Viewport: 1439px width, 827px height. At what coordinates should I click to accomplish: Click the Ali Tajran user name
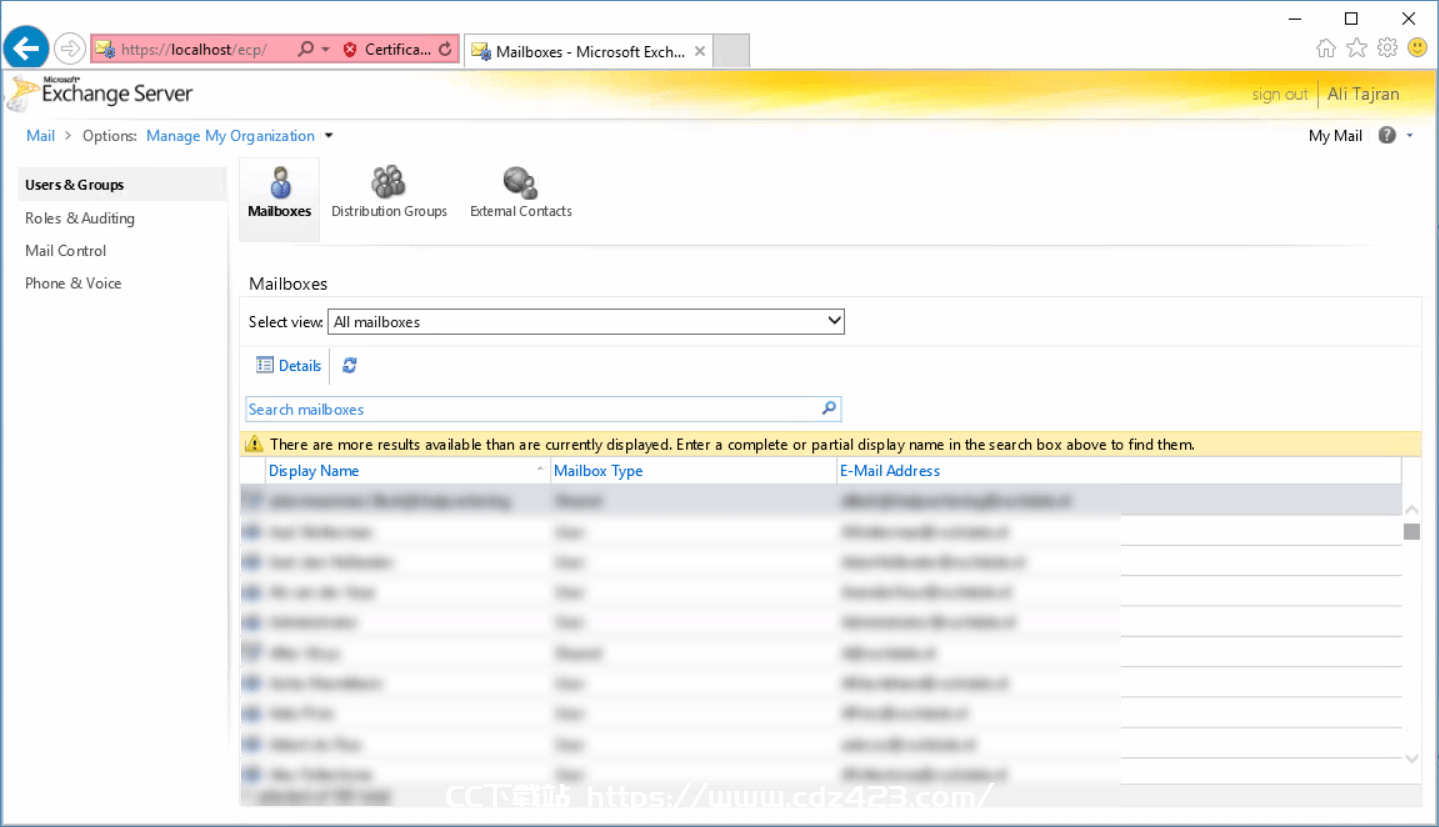coord(1363,94)
